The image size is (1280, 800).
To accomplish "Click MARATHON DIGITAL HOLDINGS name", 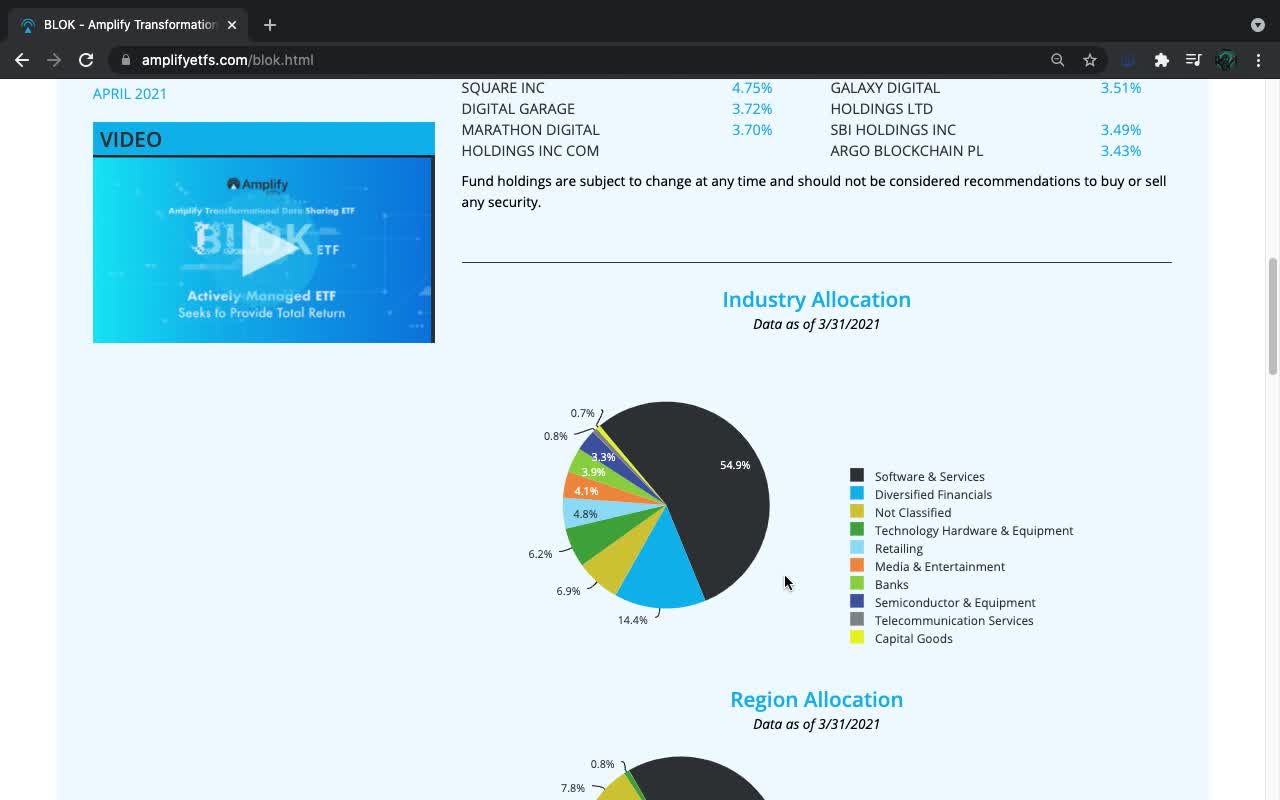I will tap(530, 140).
